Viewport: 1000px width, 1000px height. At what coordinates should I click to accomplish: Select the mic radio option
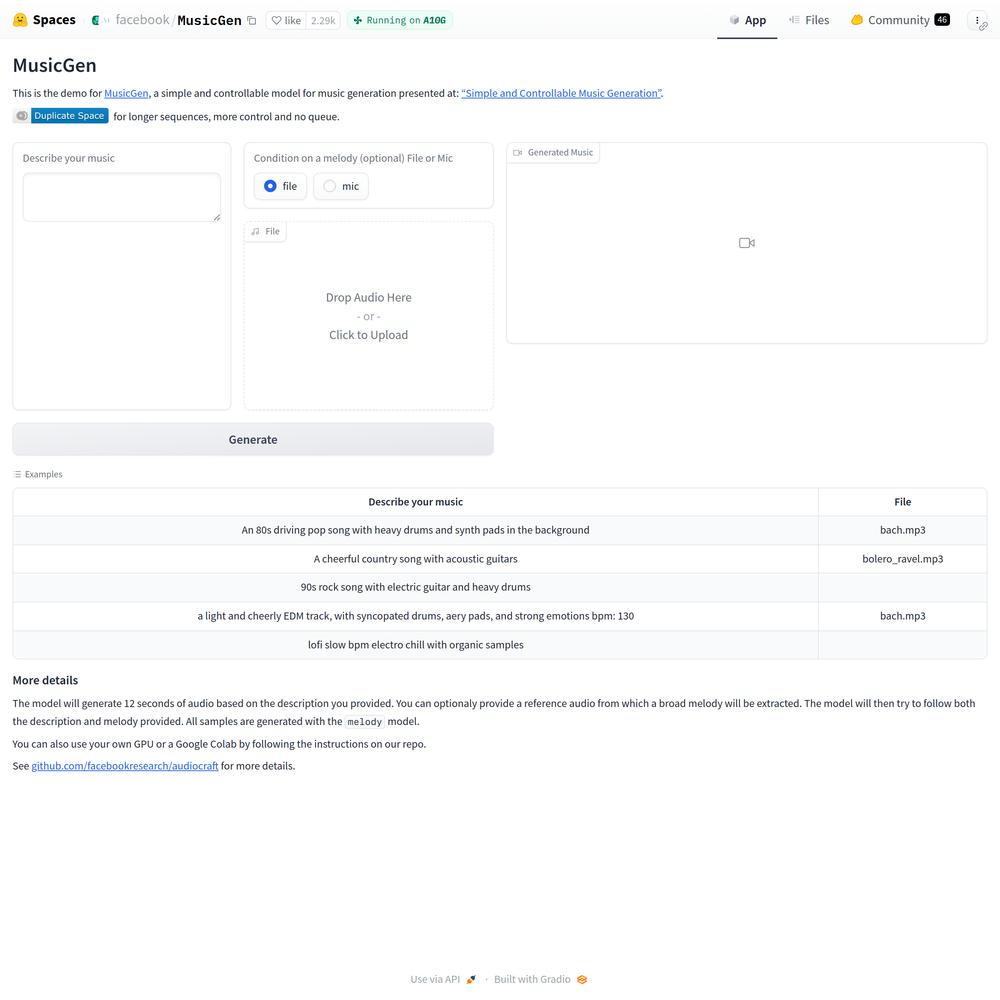341,186
